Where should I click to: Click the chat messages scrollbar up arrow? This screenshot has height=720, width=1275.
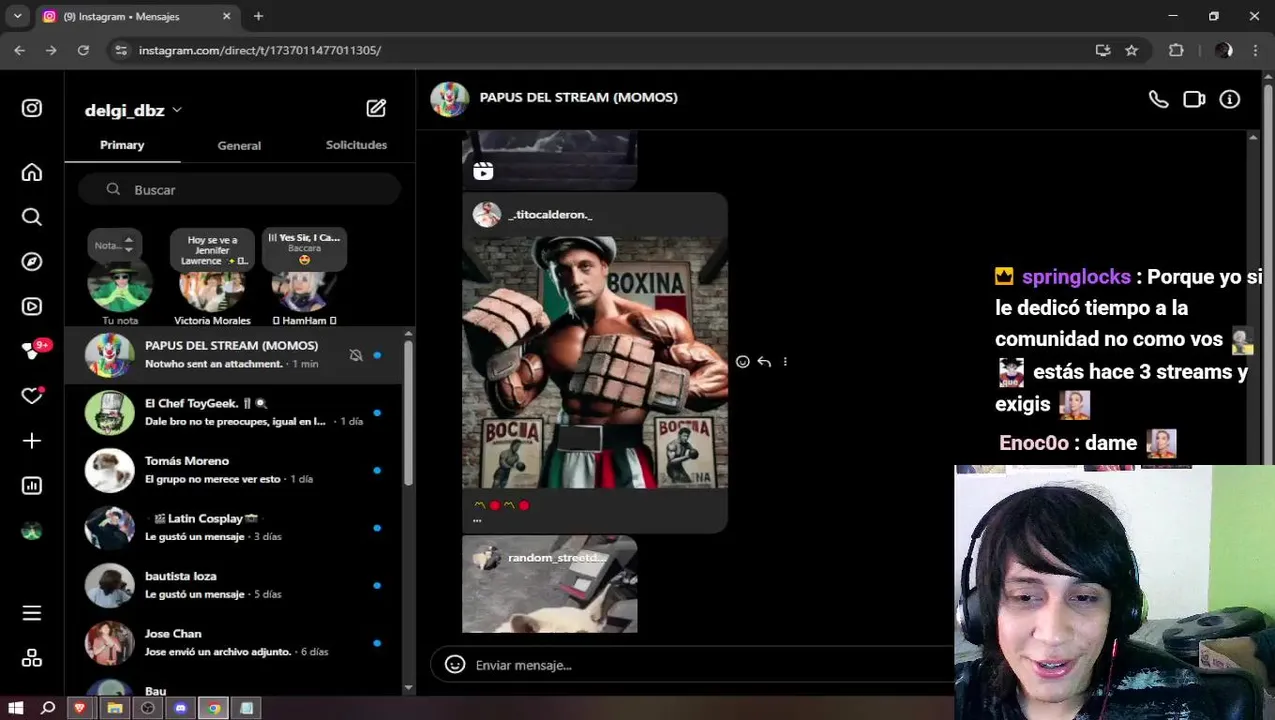coord(1253,137)
